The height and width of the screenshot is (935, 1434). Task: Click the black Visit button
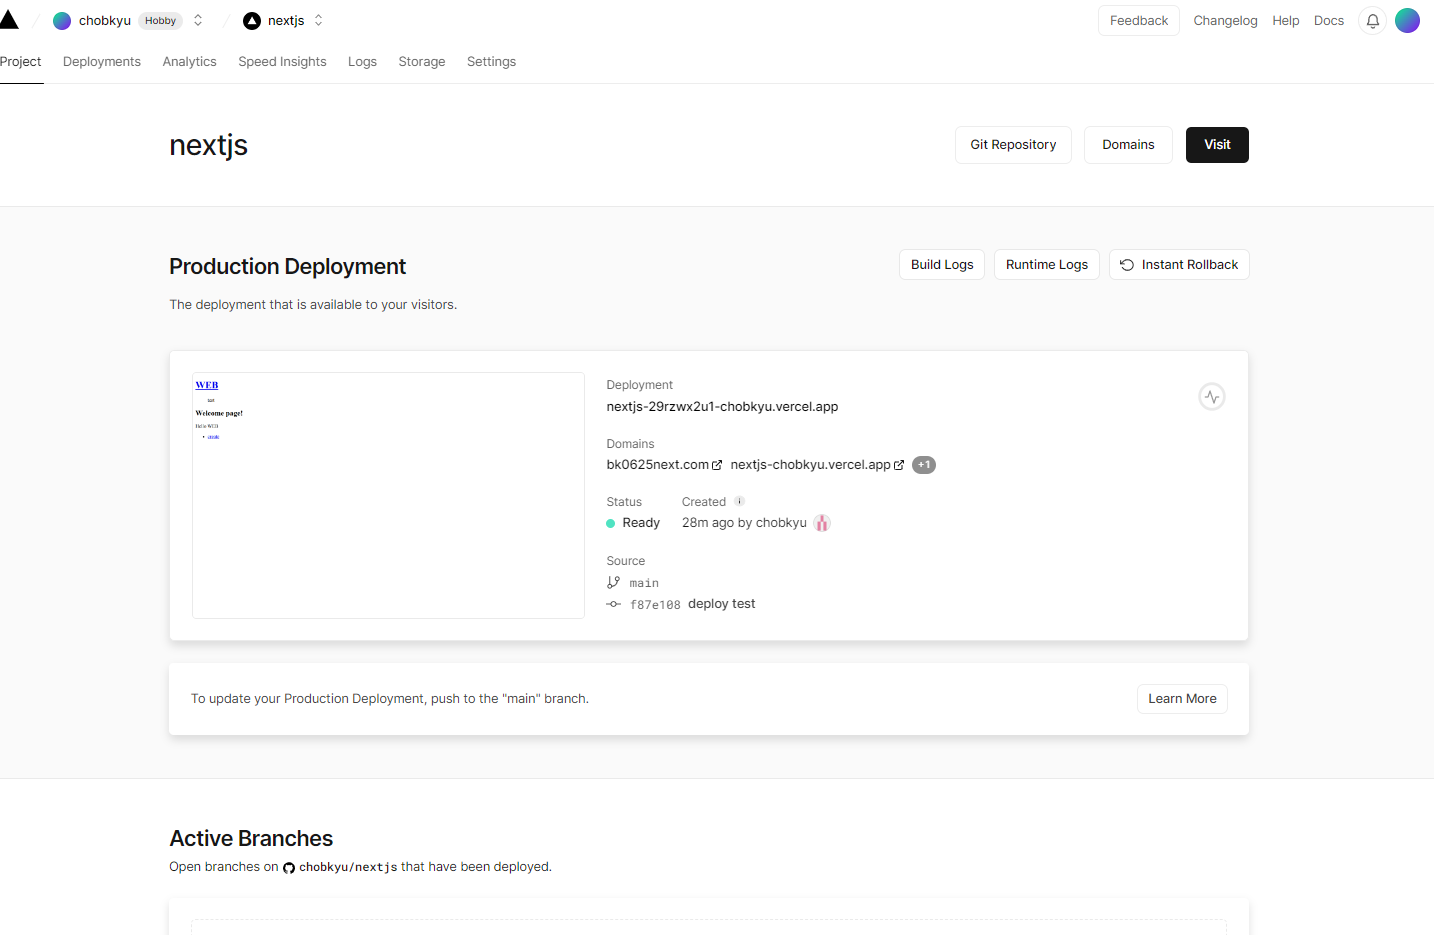click(1217, 145)
